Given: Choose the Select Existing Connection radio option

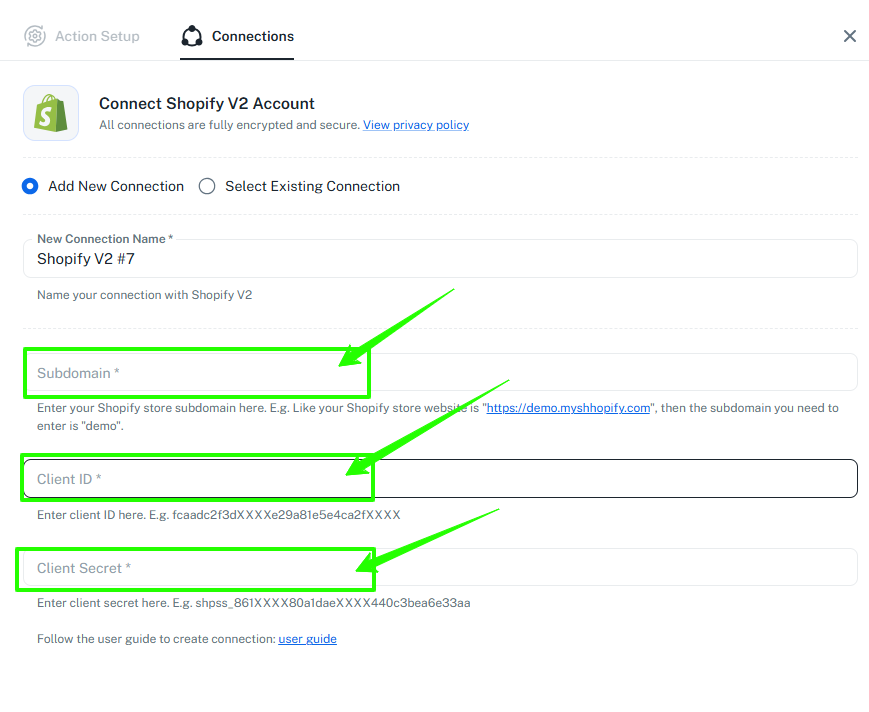Looking at the screenshot, I should [207, 186].
